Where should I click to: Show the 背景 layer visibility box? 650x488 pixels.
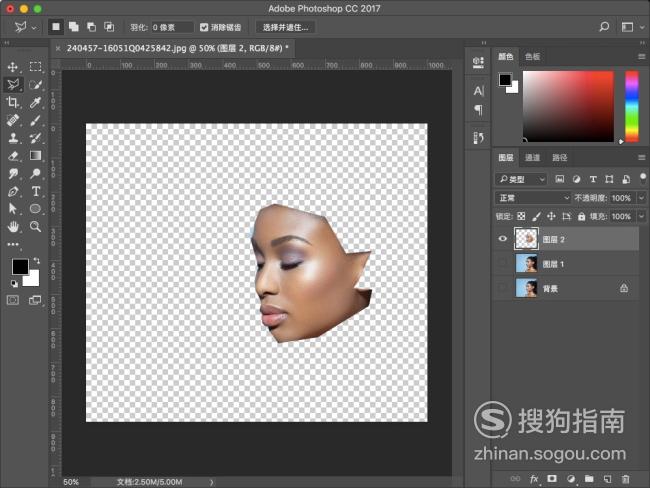[503, 288]
